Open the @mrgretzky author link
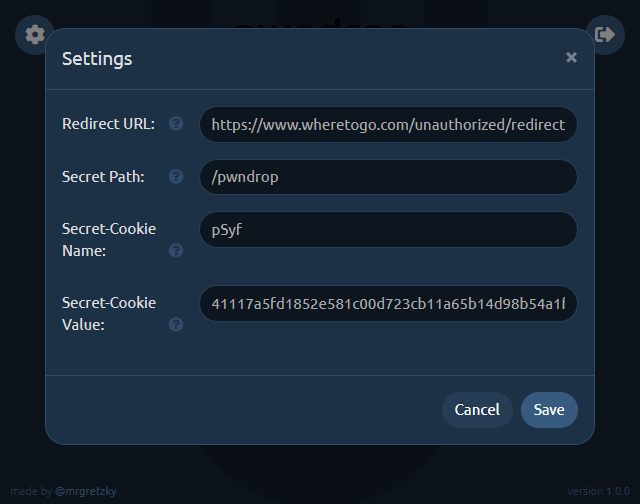 tap(86, 491)
